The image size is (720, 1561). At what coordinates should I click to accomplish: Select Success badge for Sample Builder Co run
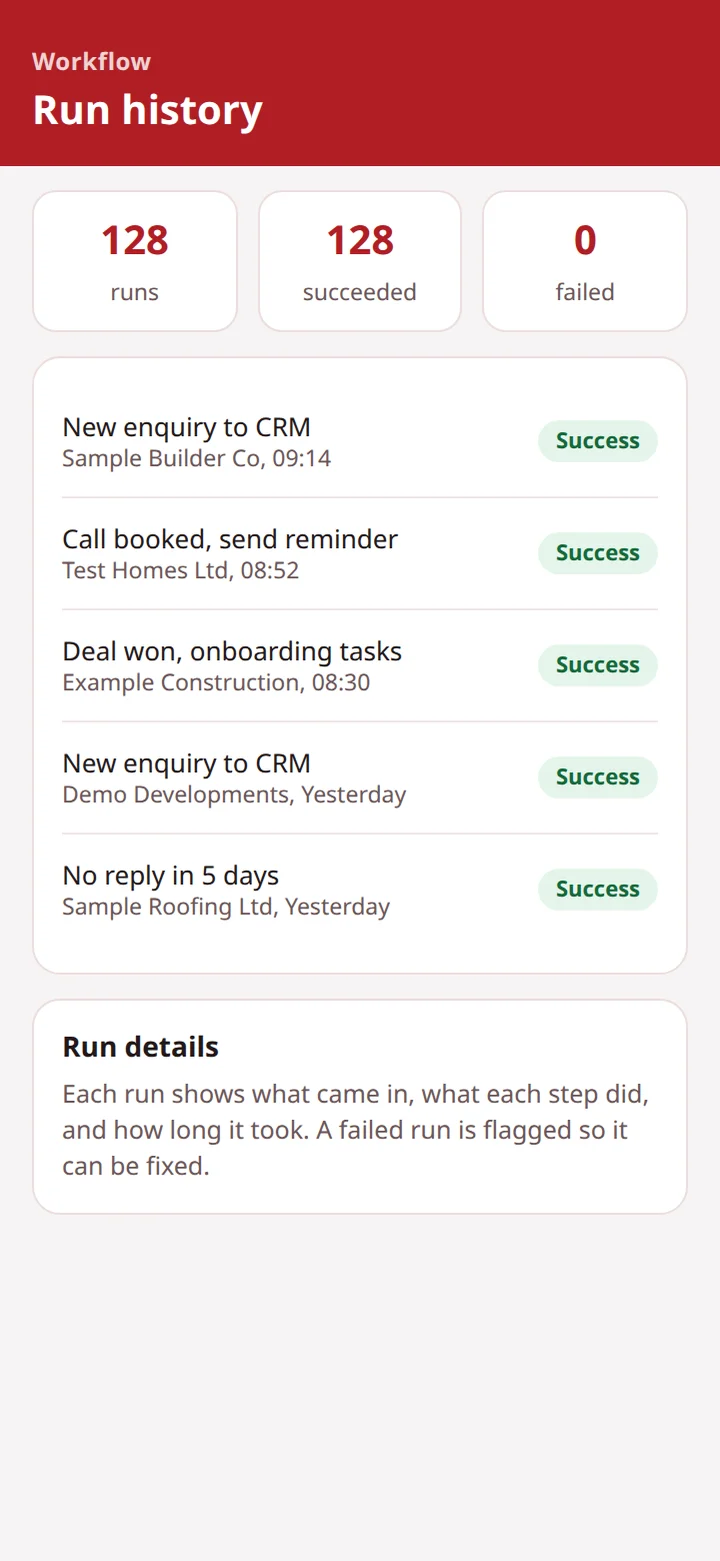point(598,441)
